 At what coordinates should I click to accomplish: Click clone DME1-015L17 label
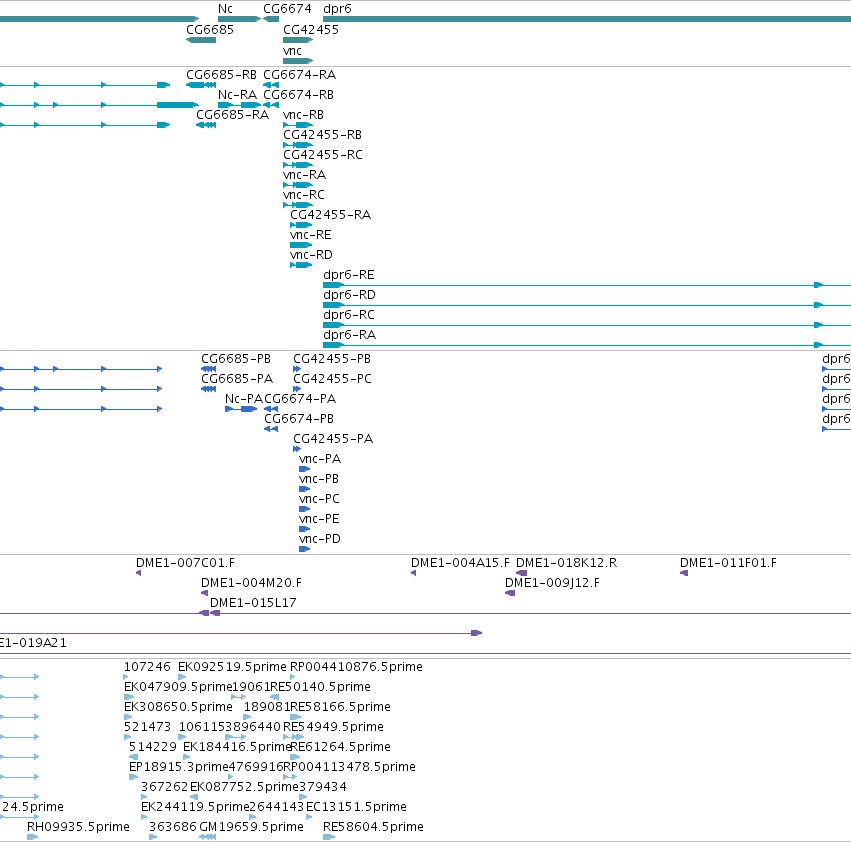(253, 603)
